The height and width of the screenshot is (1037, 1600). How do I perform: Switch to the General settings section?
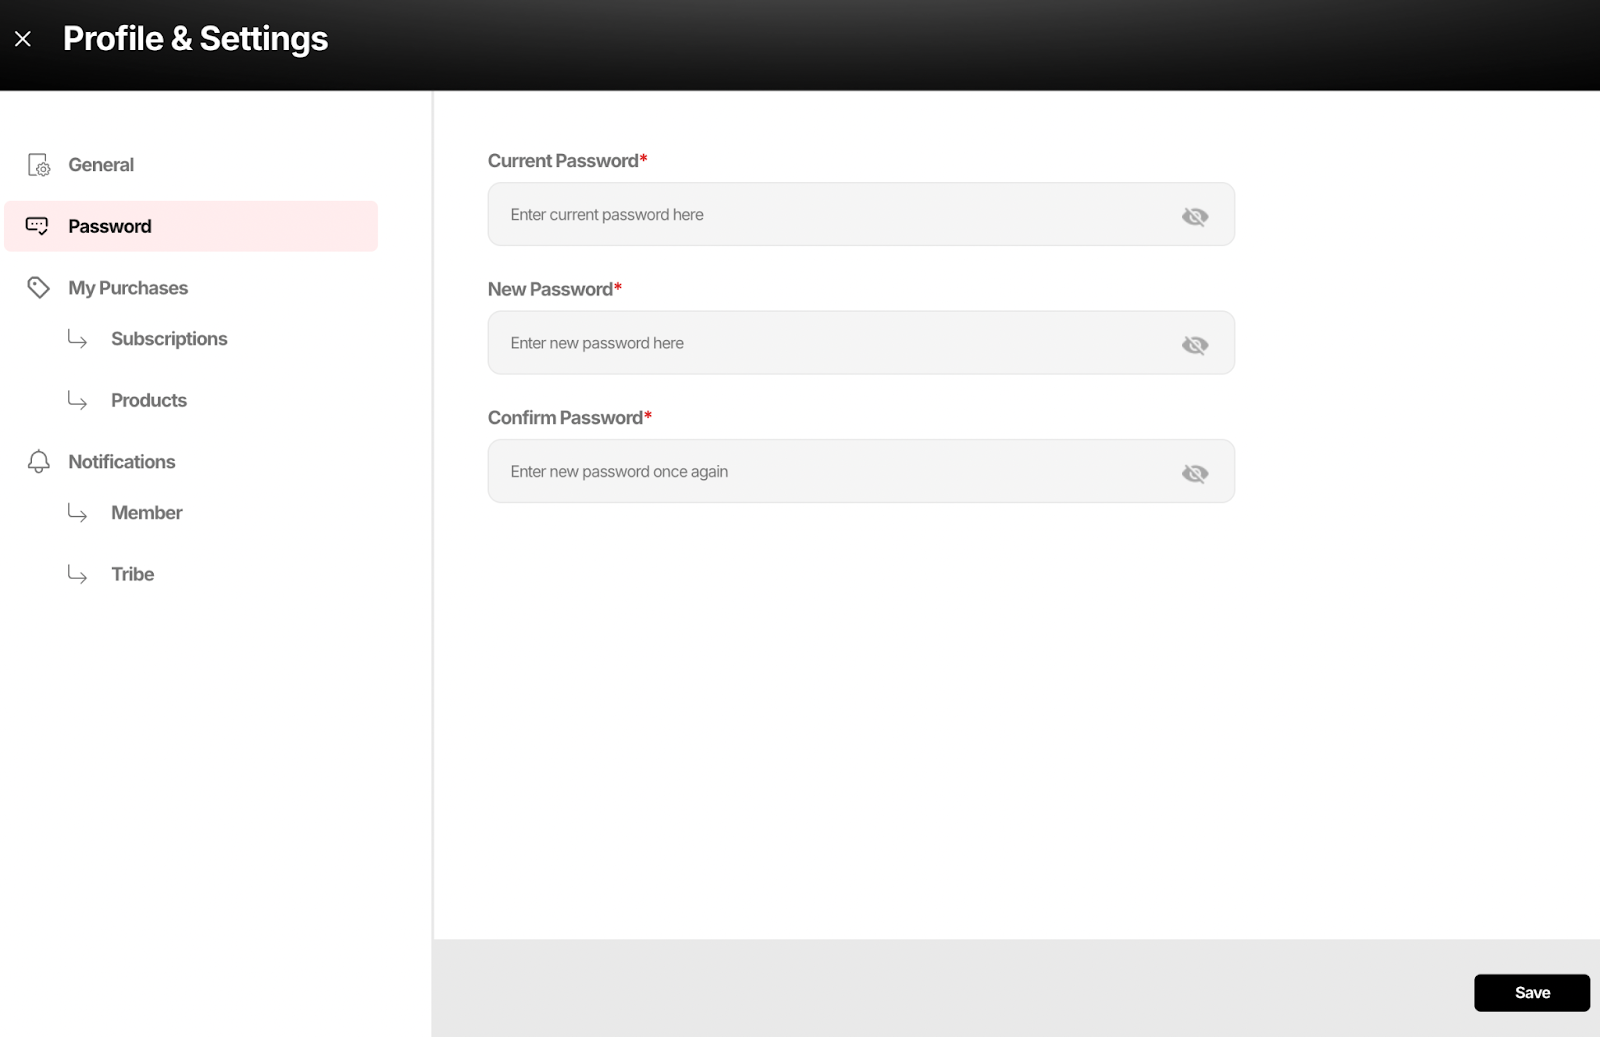pyautogui.click(x=100, y=164)
